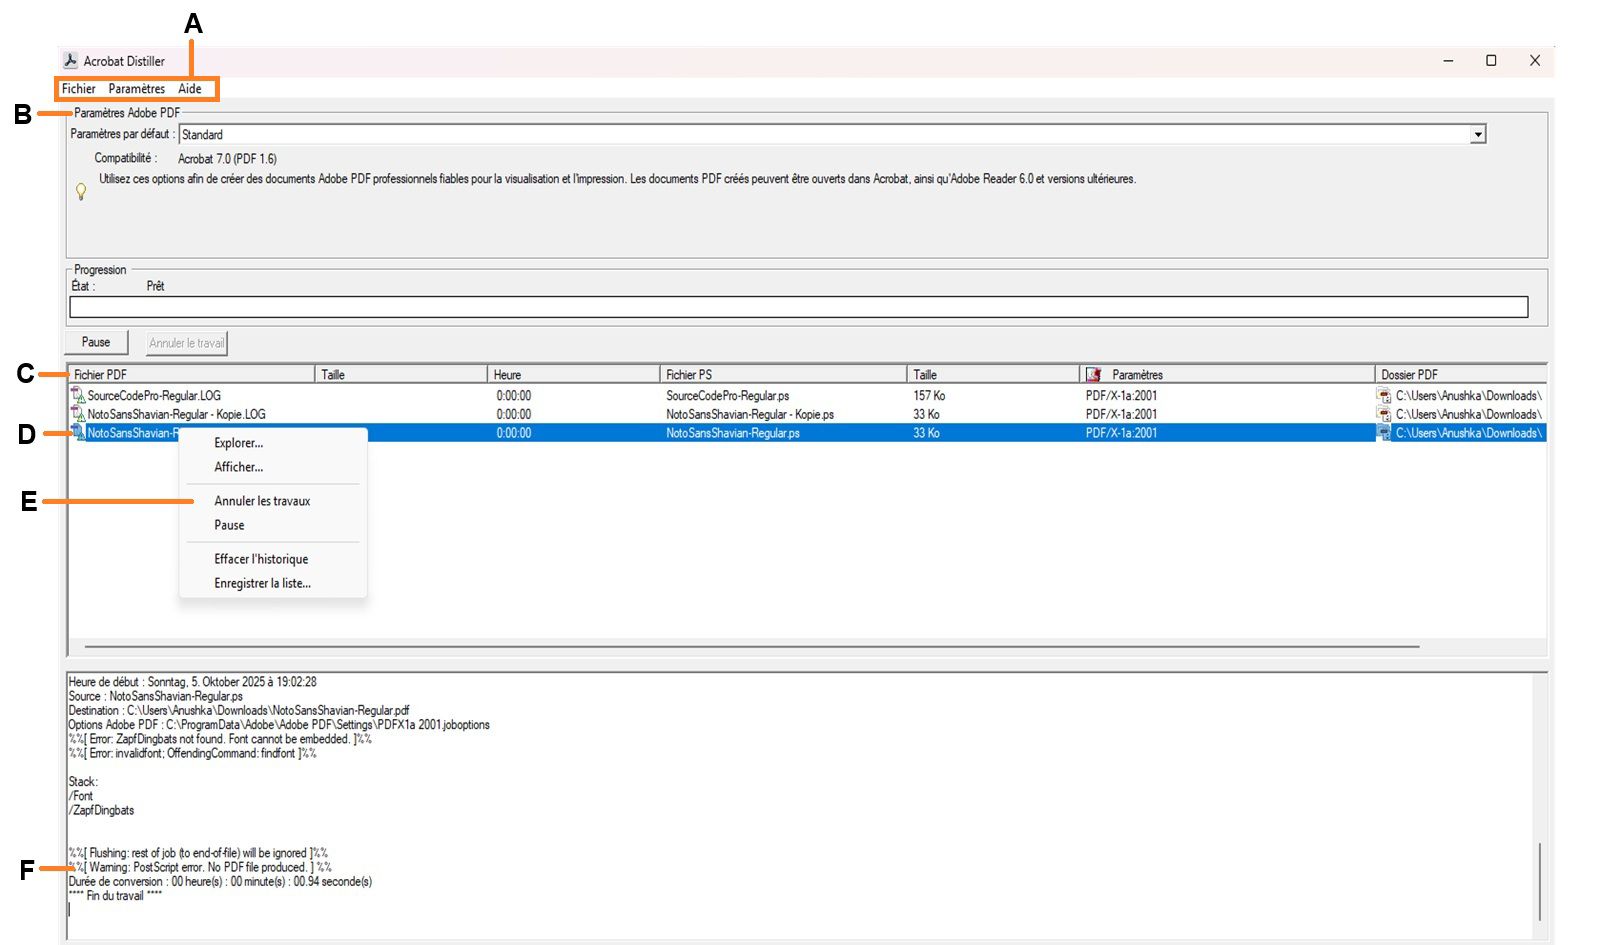The image size is (1600, 945).
Task: Click the Source : NotoSansShavian-Regular.ps log line
Action: 155,696
